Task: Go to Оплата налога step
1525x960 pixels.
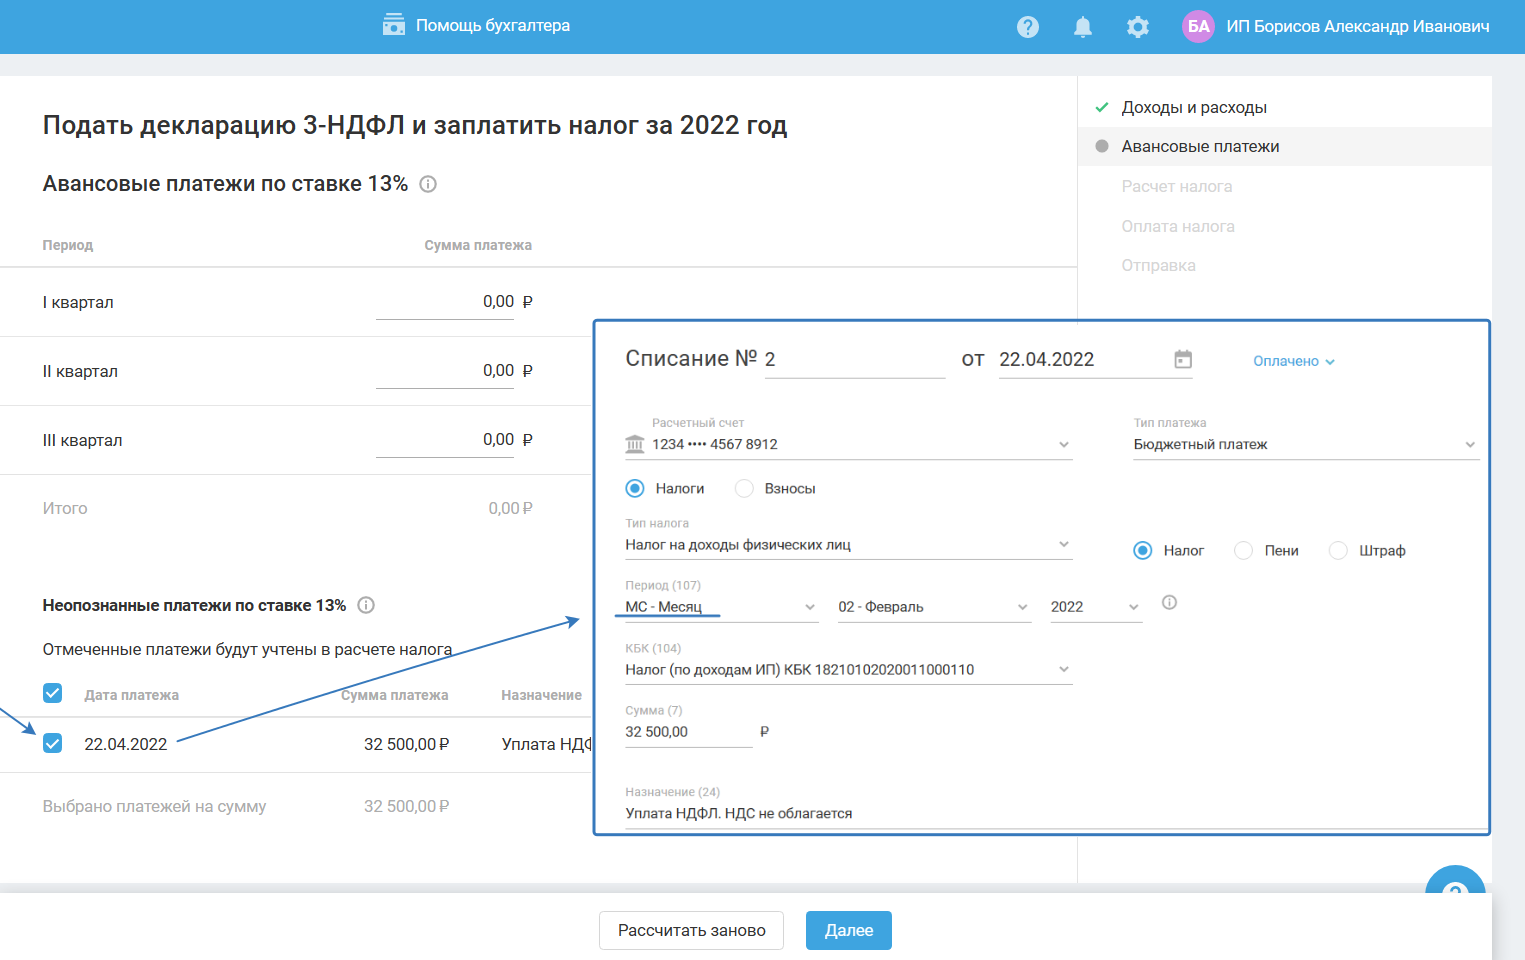Action: 1178,226
